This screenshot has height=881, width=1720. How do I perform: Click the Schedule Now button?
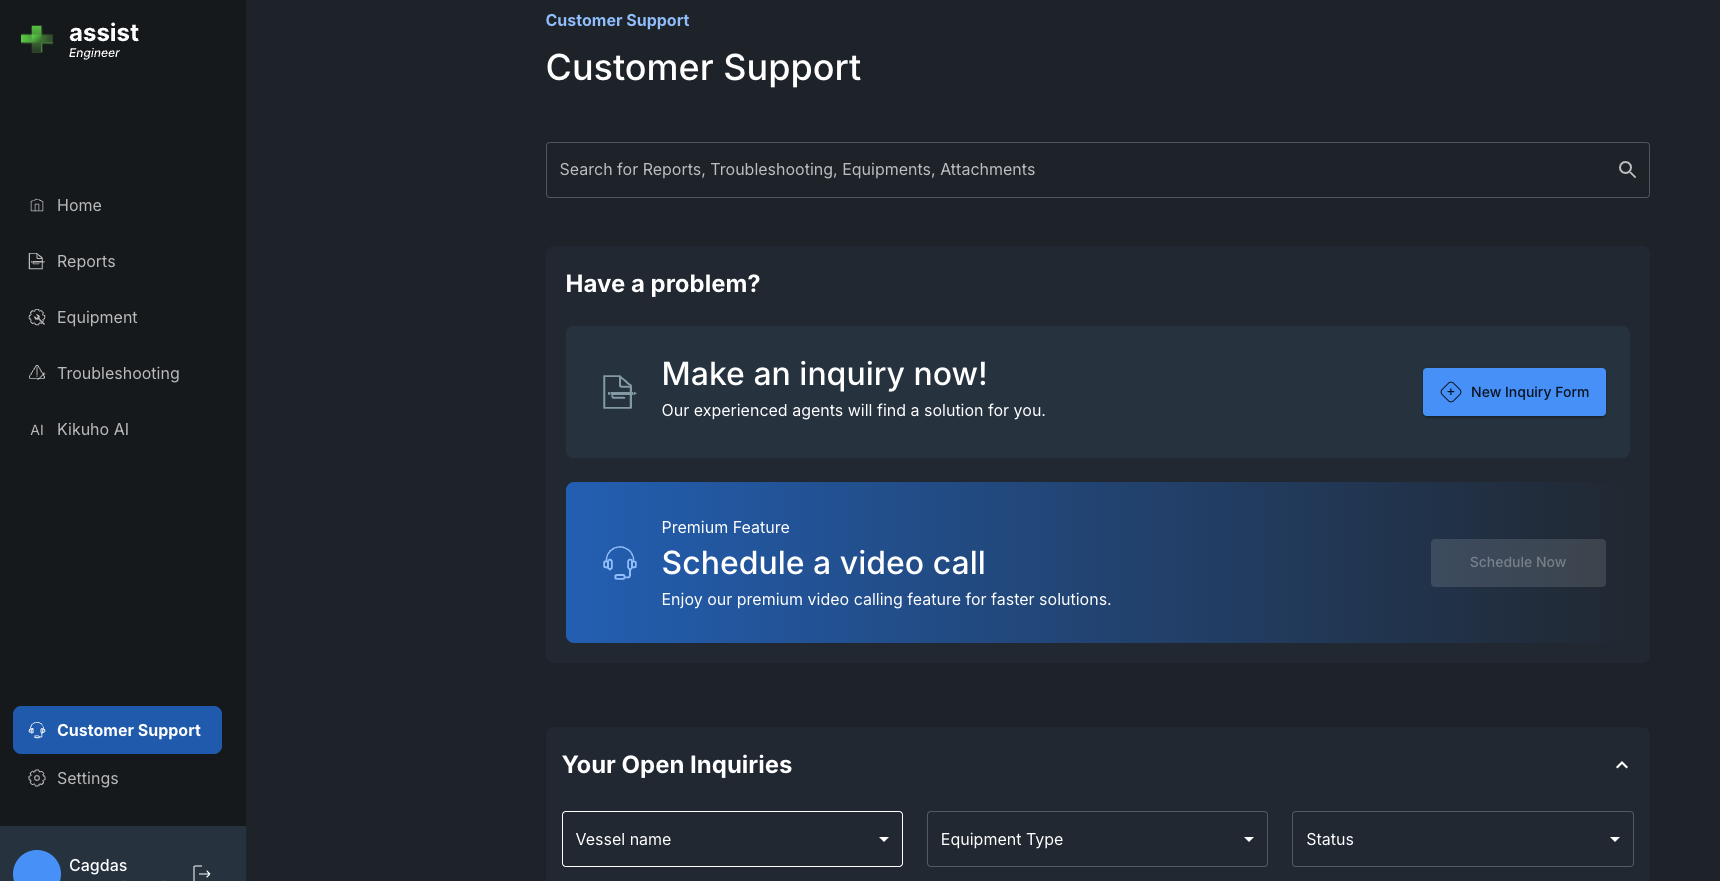[x=1518, y=563]
